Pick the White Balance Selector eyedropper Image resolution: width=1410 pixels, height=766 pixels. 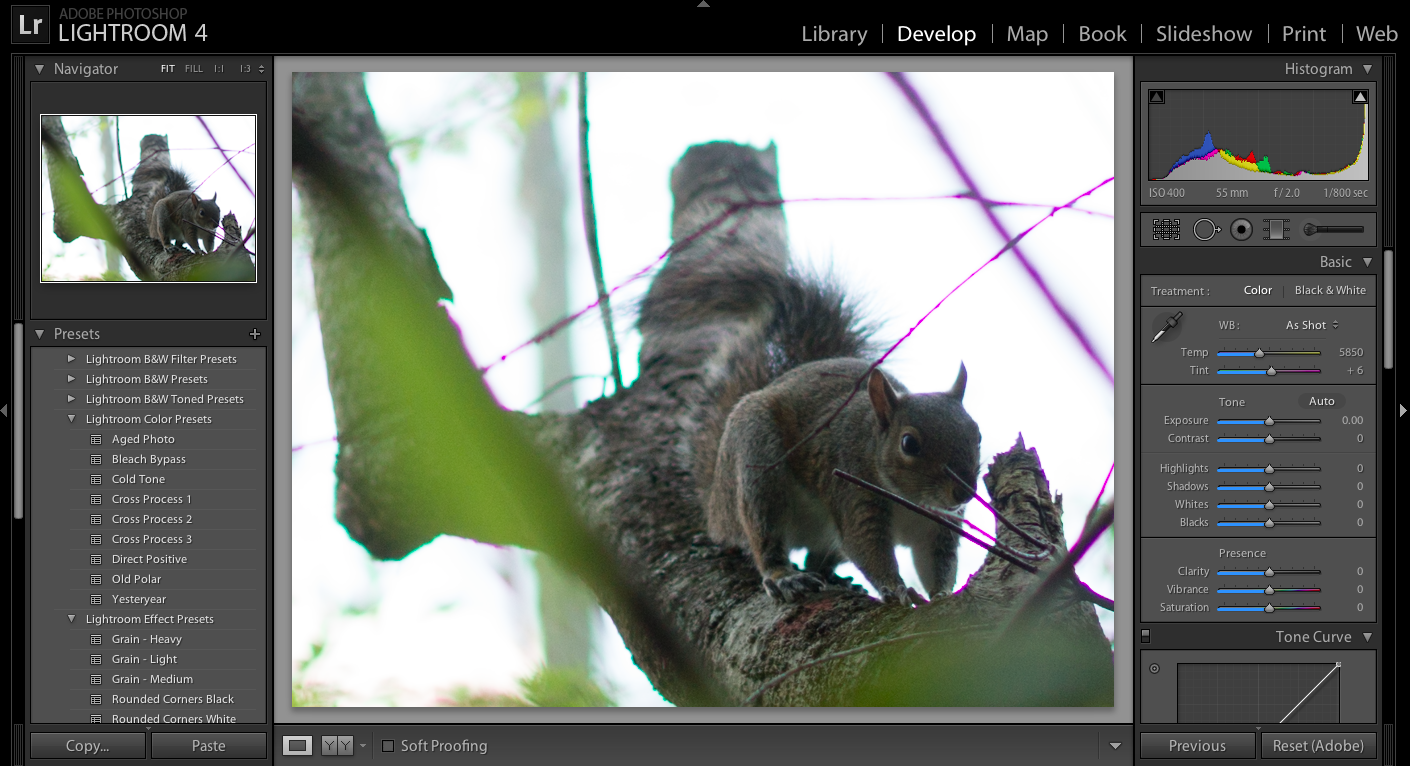pyautogui.click(x=1166, y=327)
